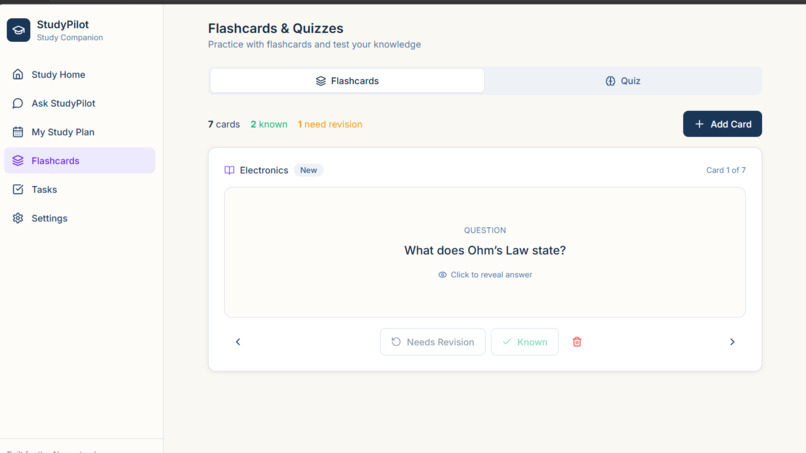Viewport: 806px width, 453px height.
Task: Click the 'Study Companion' subtitle
Action: pos(70,38)
